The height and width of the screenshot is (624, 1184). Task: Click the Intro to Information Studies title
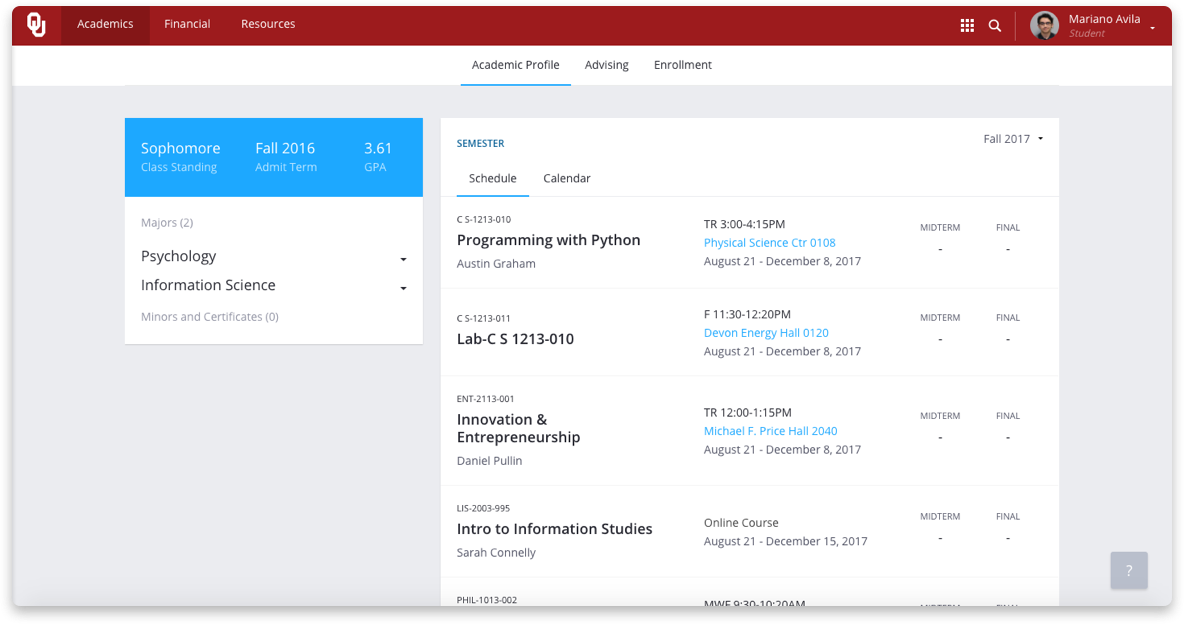[x=554, y=529]
